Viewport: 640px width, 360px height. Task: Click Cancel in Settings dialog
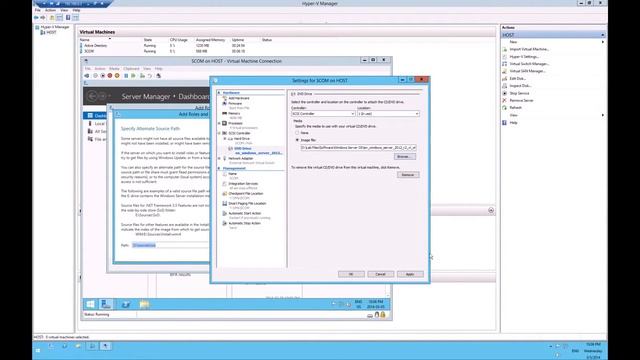(380, 274)
